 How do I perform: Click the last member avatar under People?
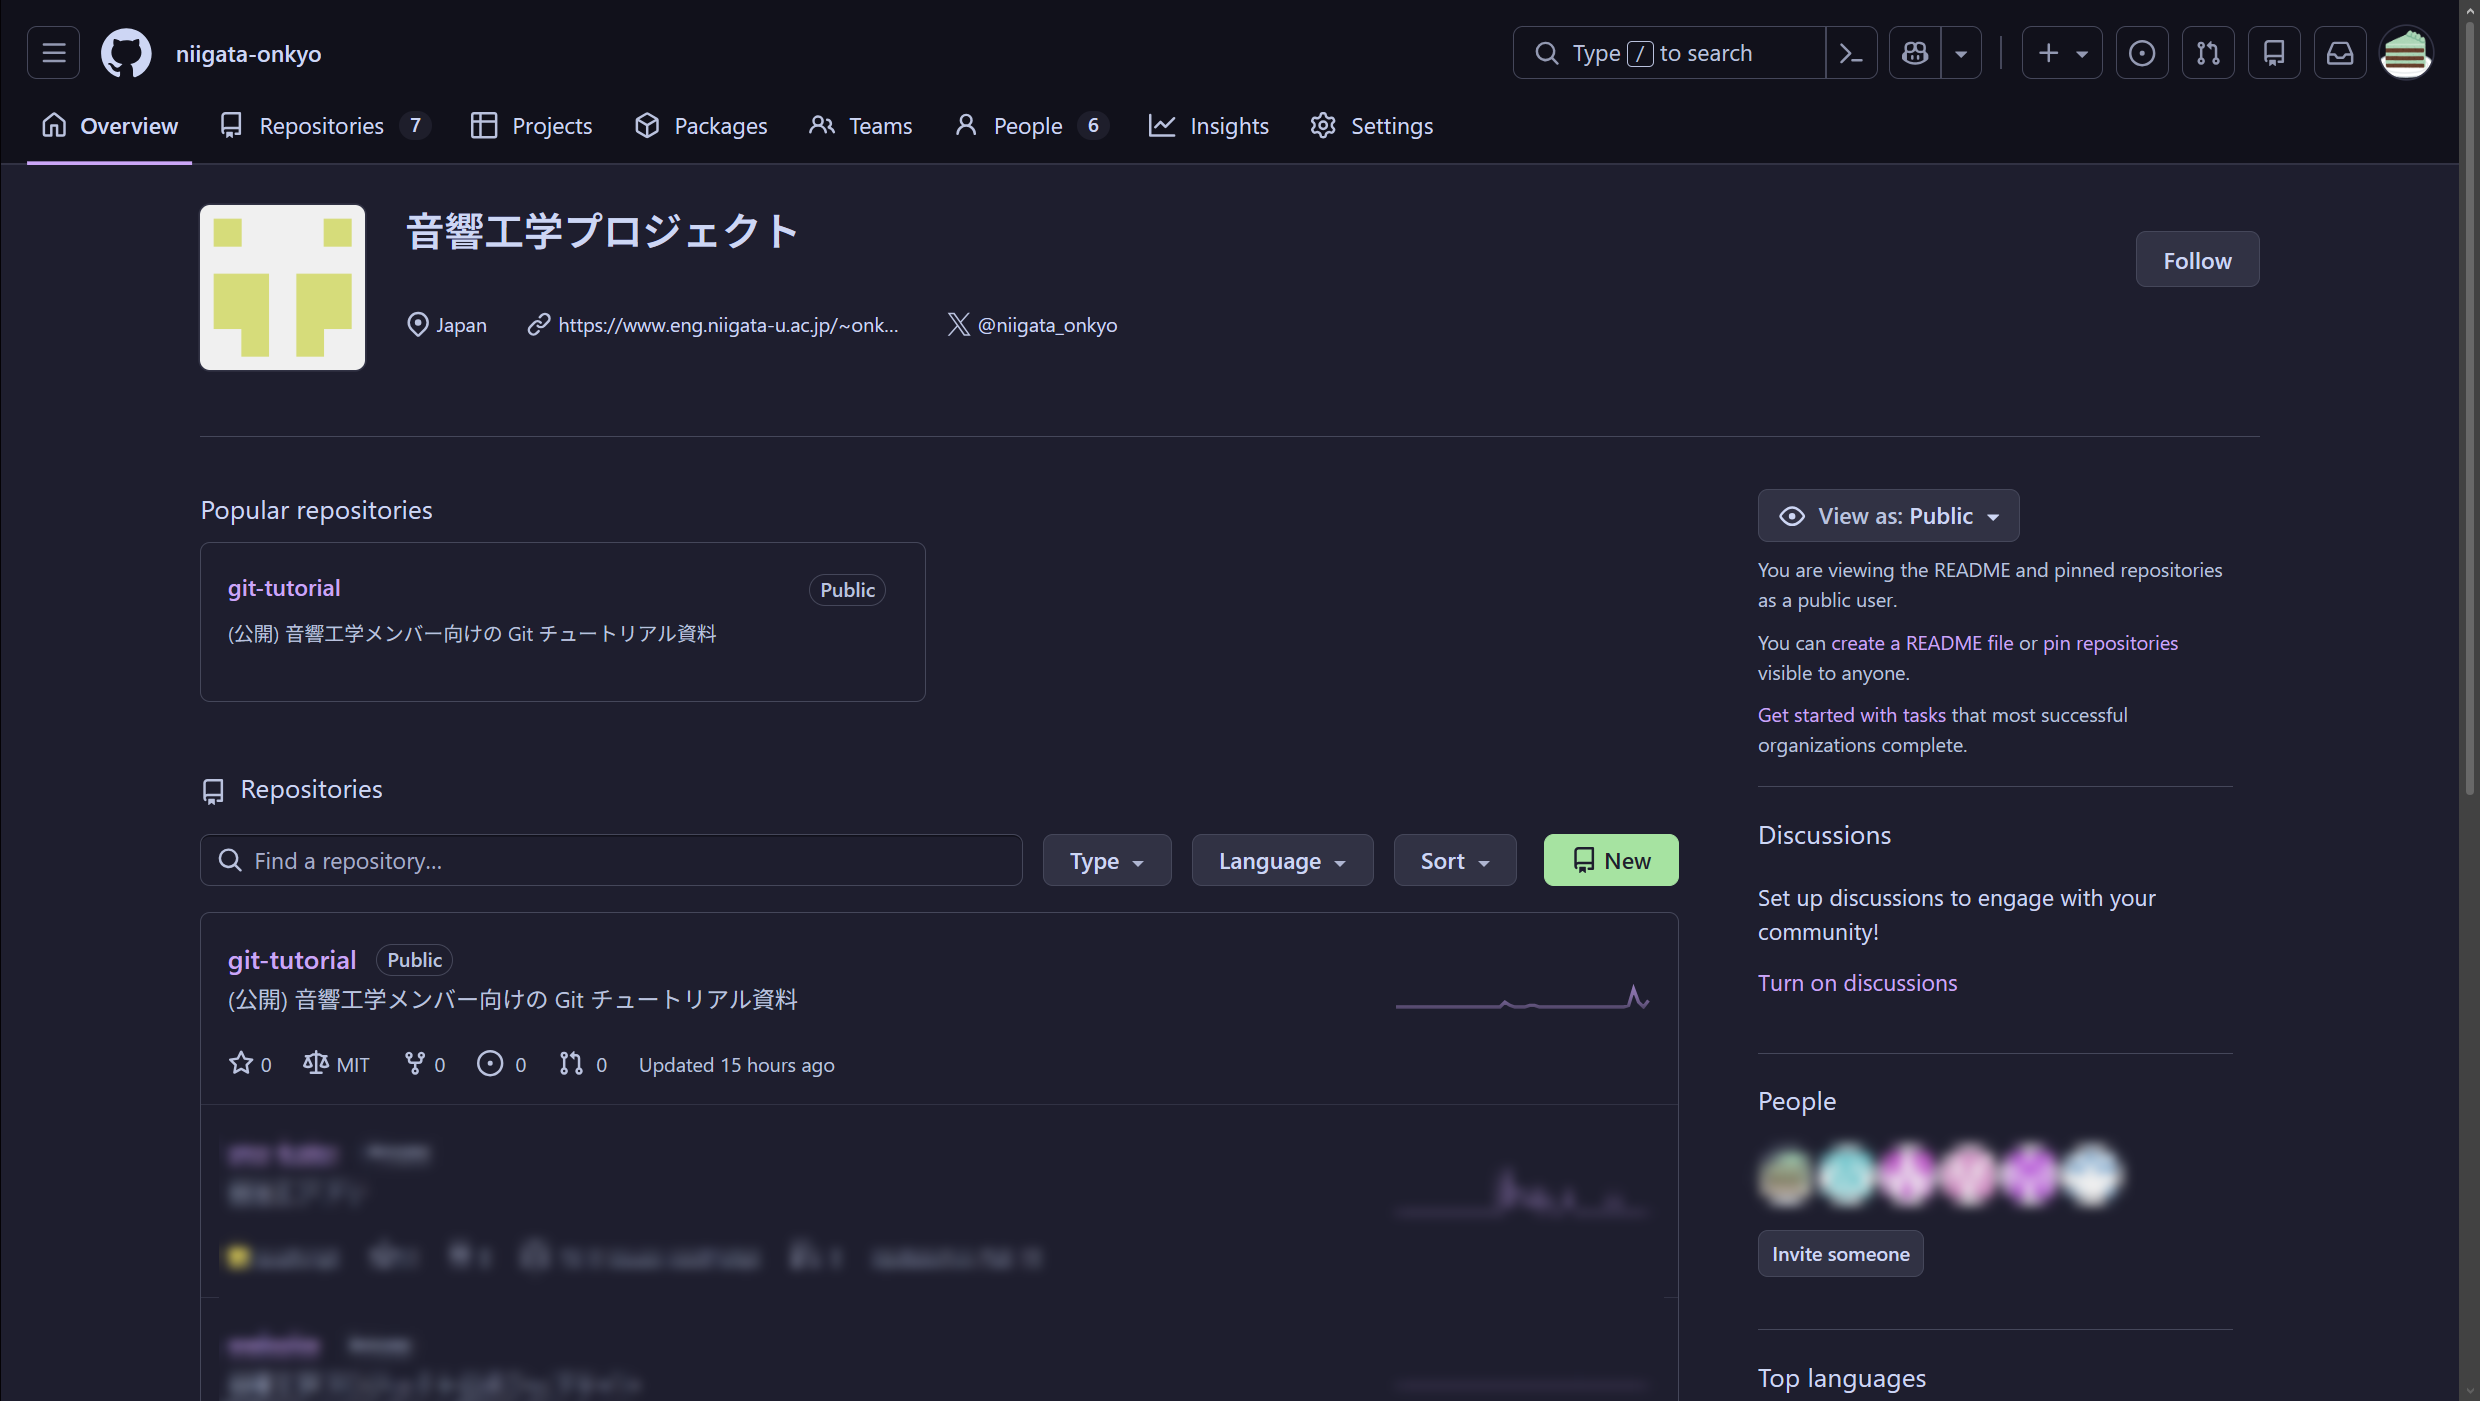click(2091, 1175)
